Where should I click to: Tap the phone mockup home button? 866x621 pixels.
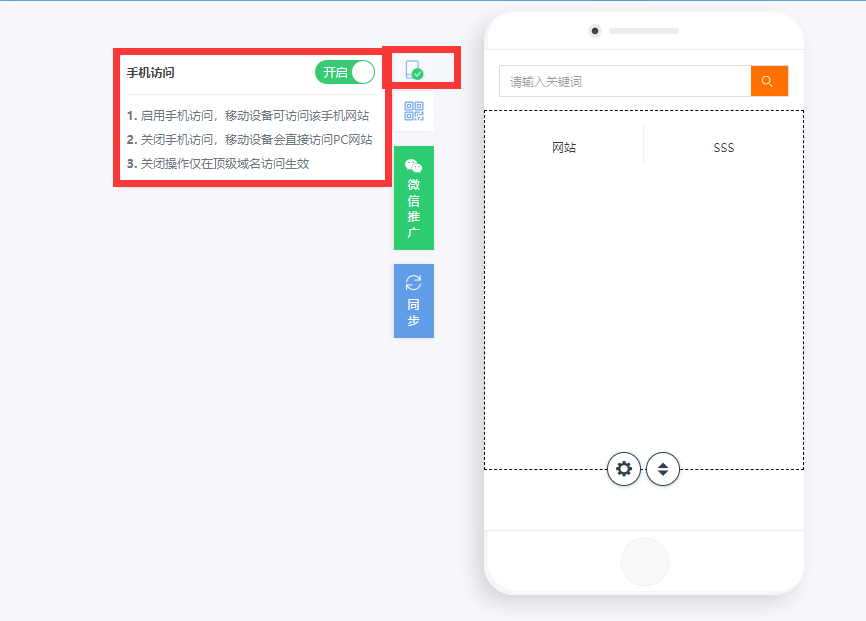click(645, 562)
